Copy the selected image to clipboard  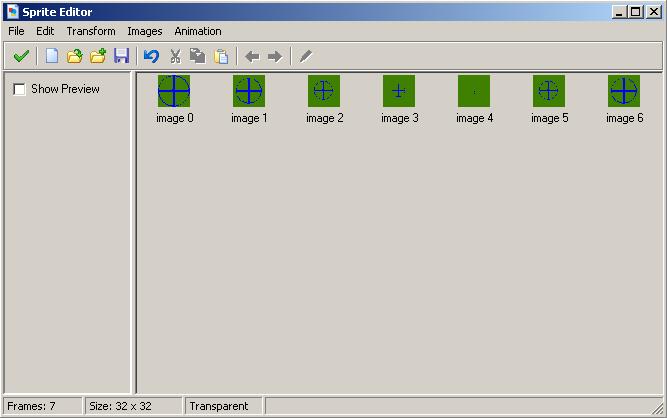coord(197,56)
